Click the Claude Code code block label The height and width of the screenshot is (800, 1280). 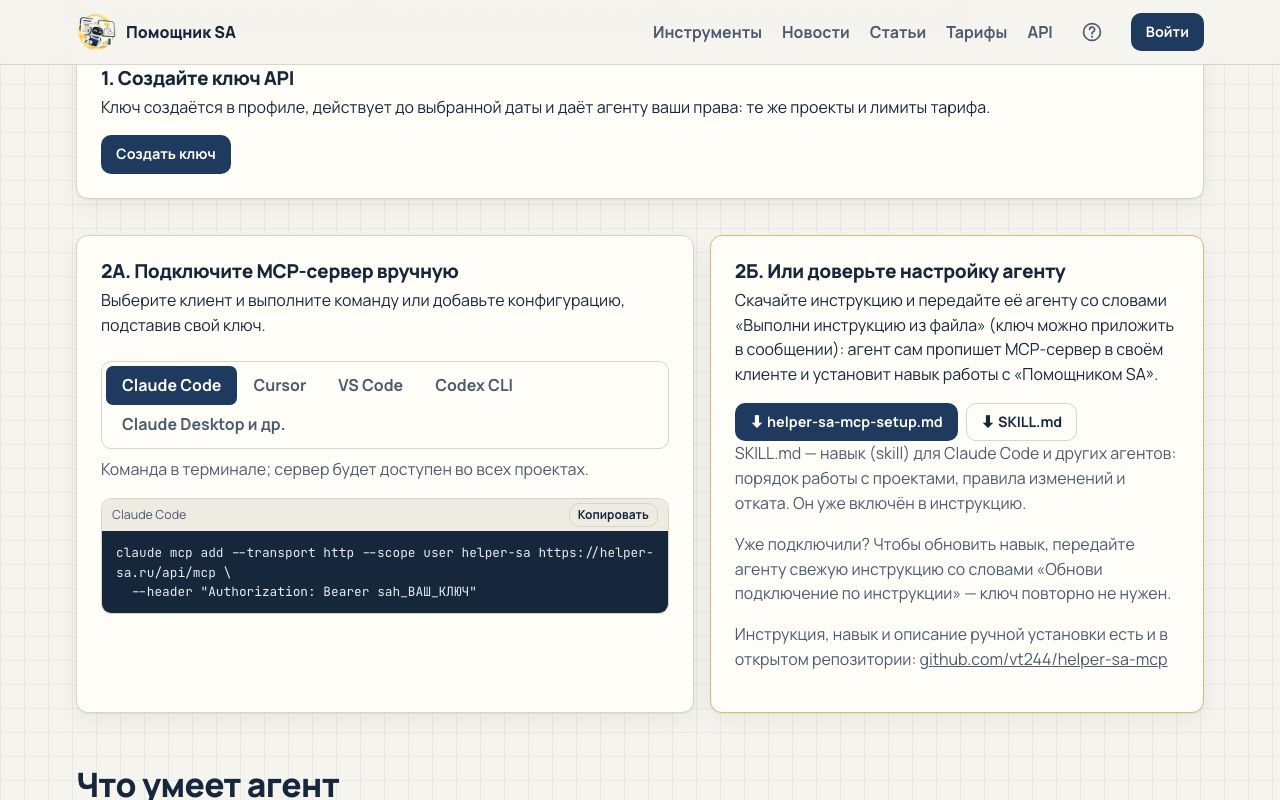tap(149, 514)
